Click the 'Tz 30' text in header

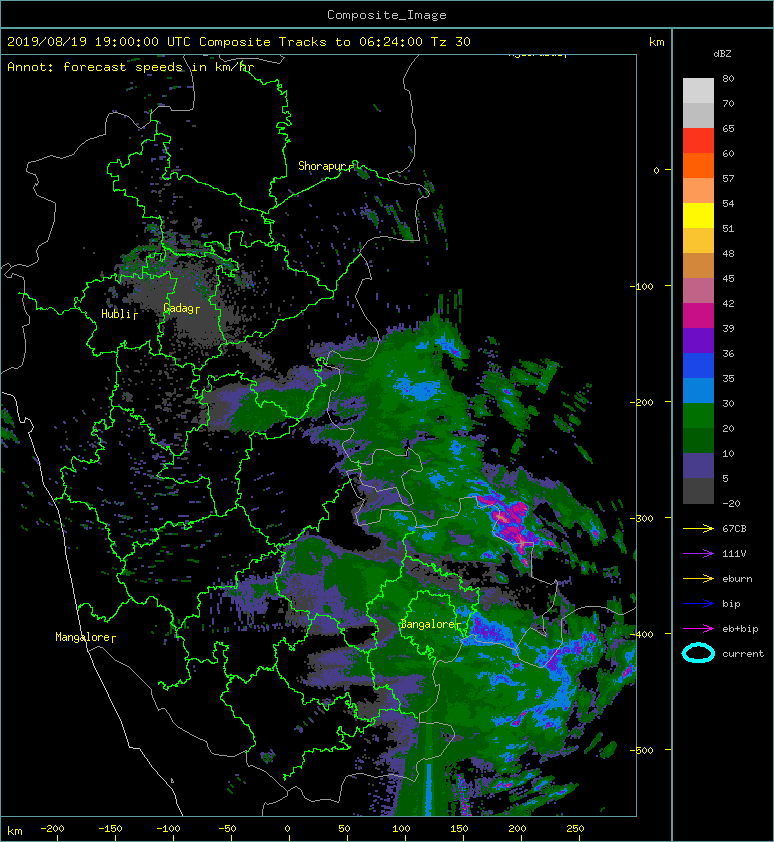tap(451, 42)
